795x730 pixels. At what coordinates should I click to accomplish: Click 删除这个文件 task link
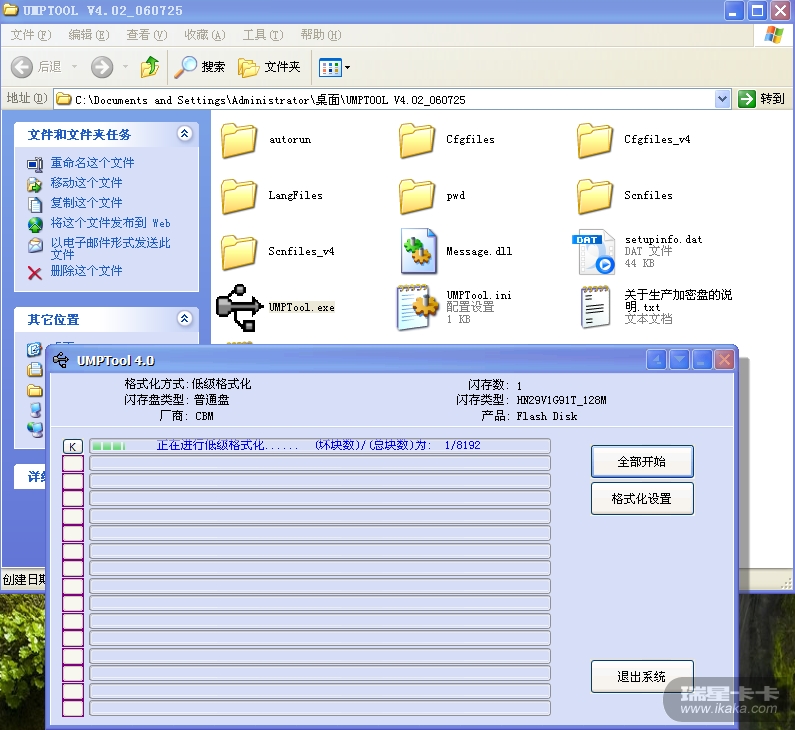coord(86,271)
